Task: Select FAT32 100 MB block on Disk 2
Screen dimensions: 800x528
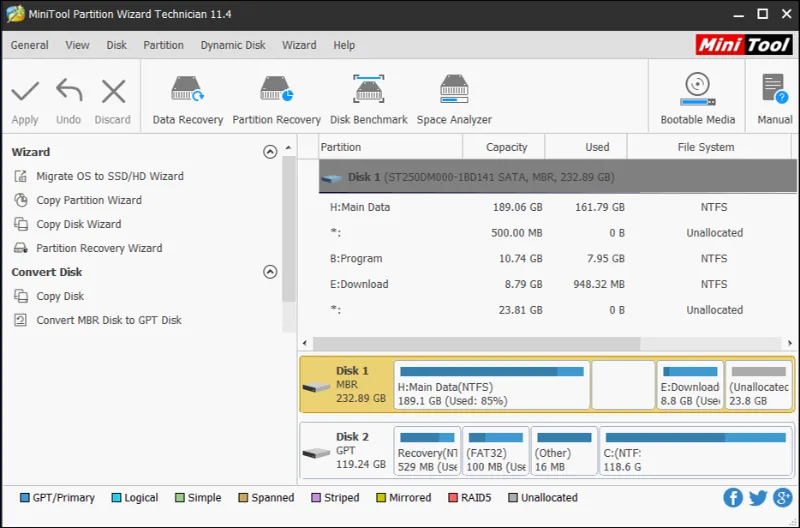Action: click(x=495, y=451)
